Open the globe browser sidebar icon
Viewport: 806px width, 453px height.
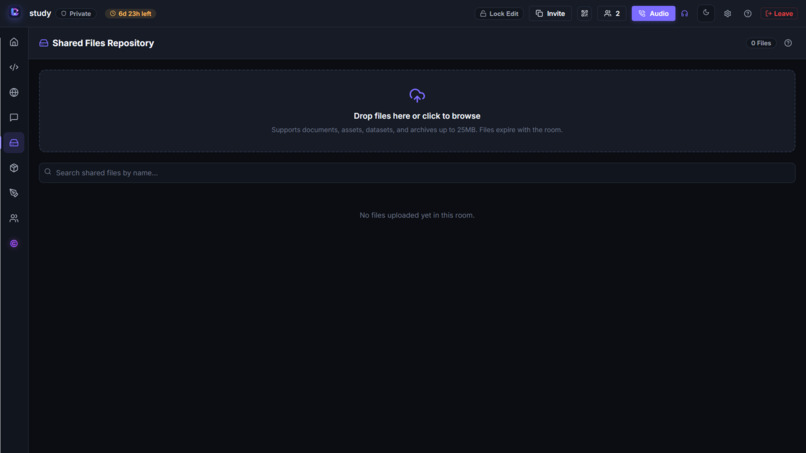(x=14, y=93)
